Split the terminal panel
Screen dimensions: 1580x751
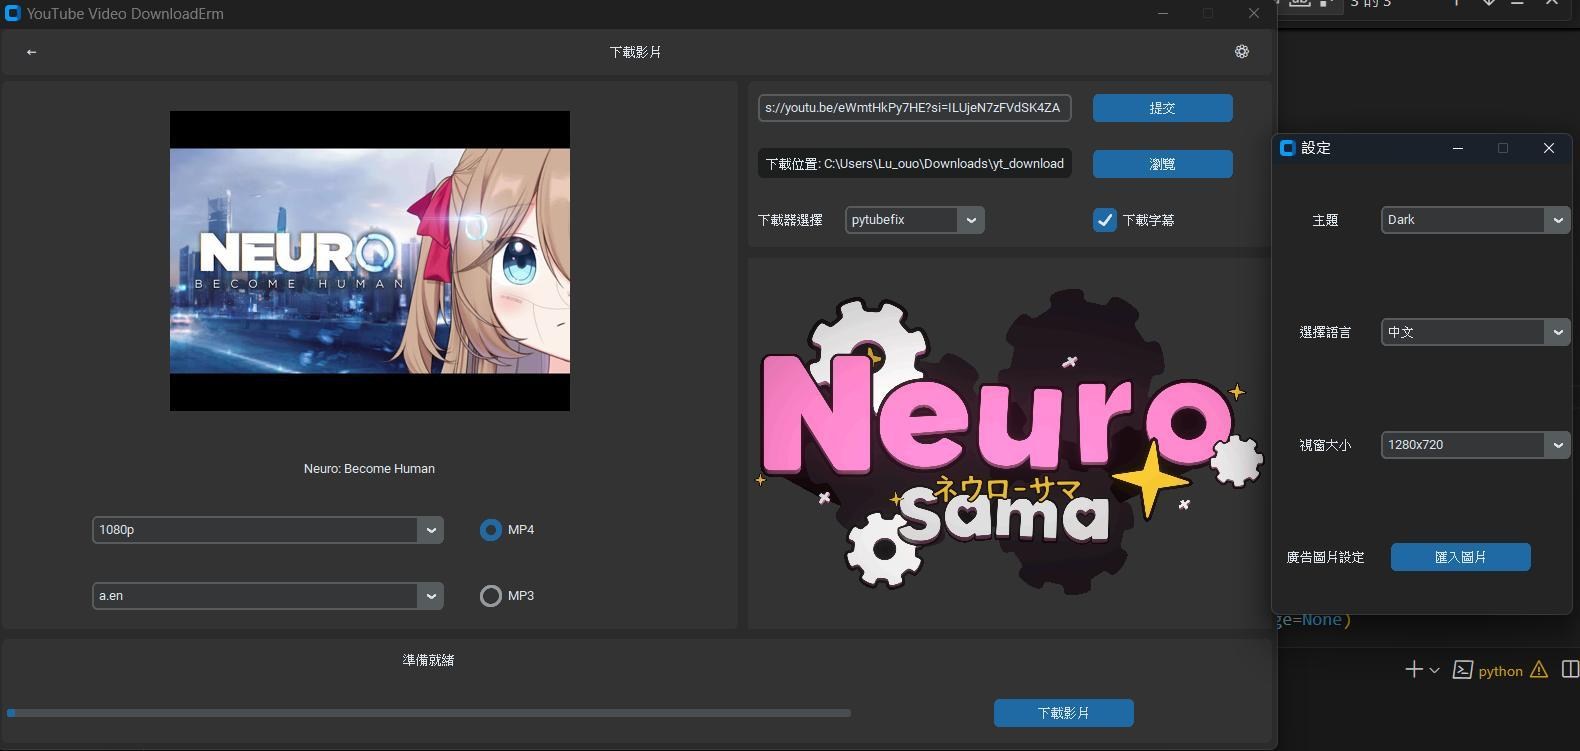1570,670
